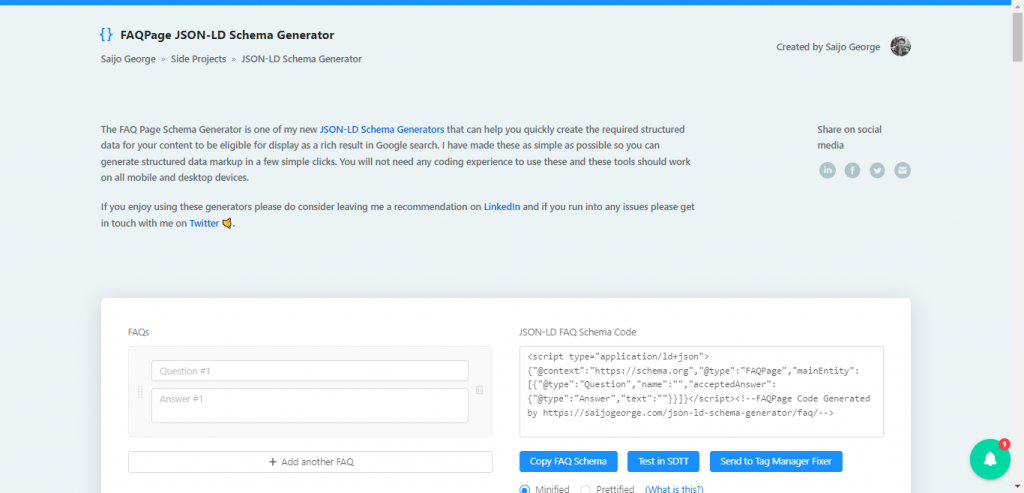Click the curly braces site logo
Image resolution: width=1024 pixels, height=493 pixels.
tap(106, 35)
